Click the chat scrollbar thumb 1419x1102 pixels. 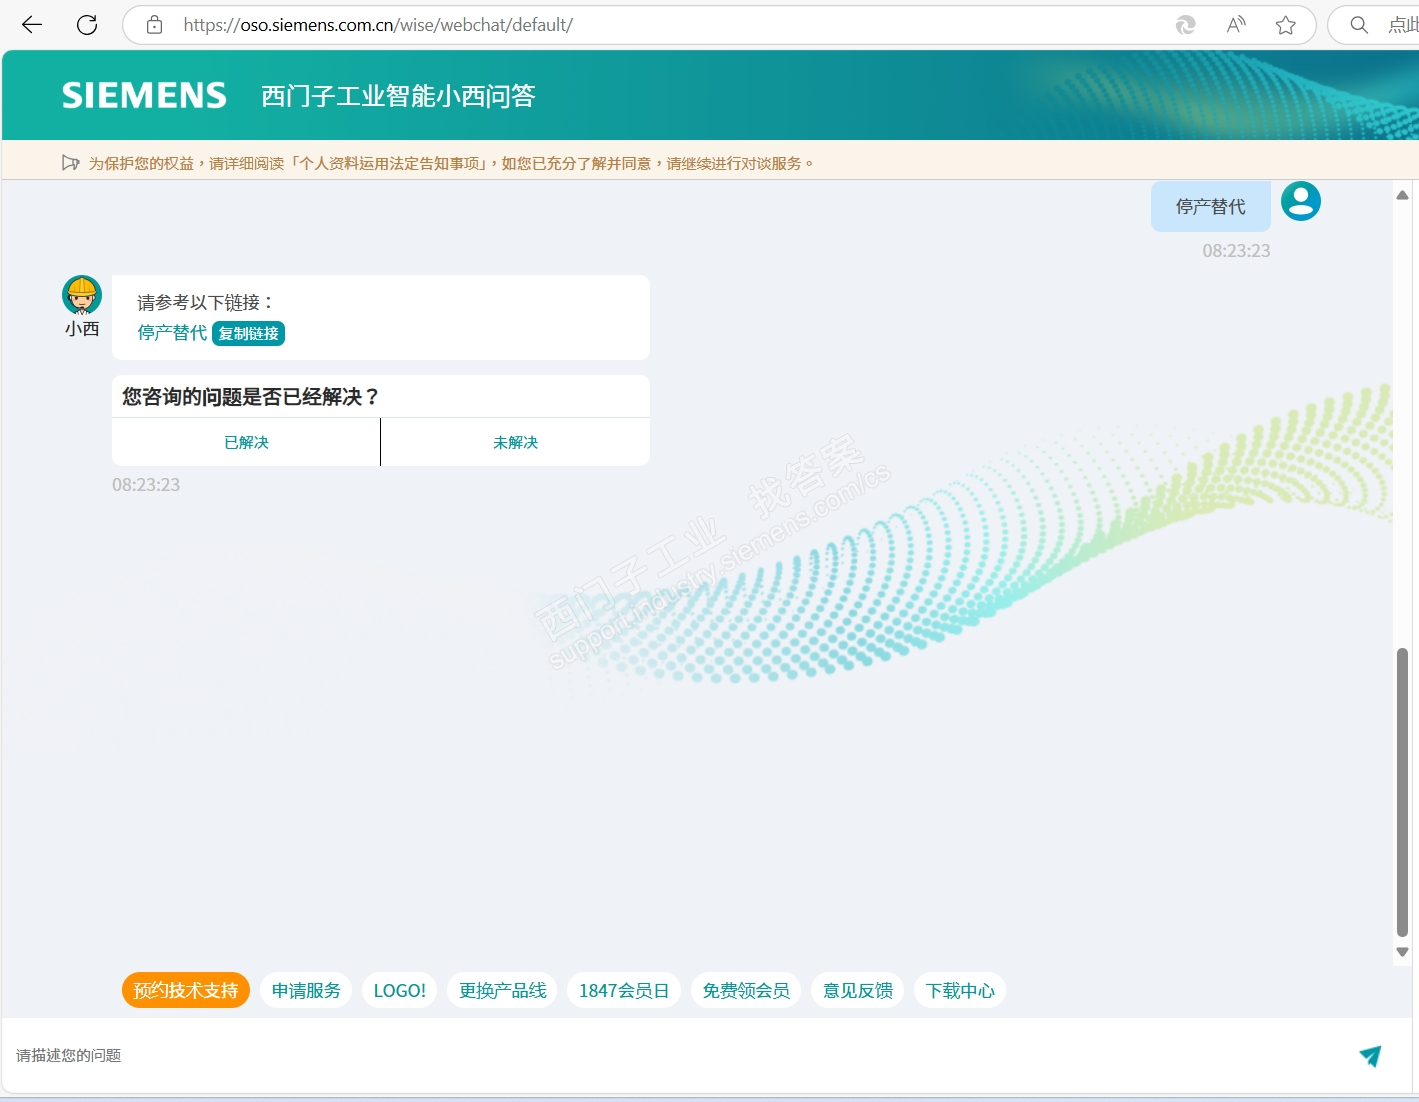coord(1402,792)
